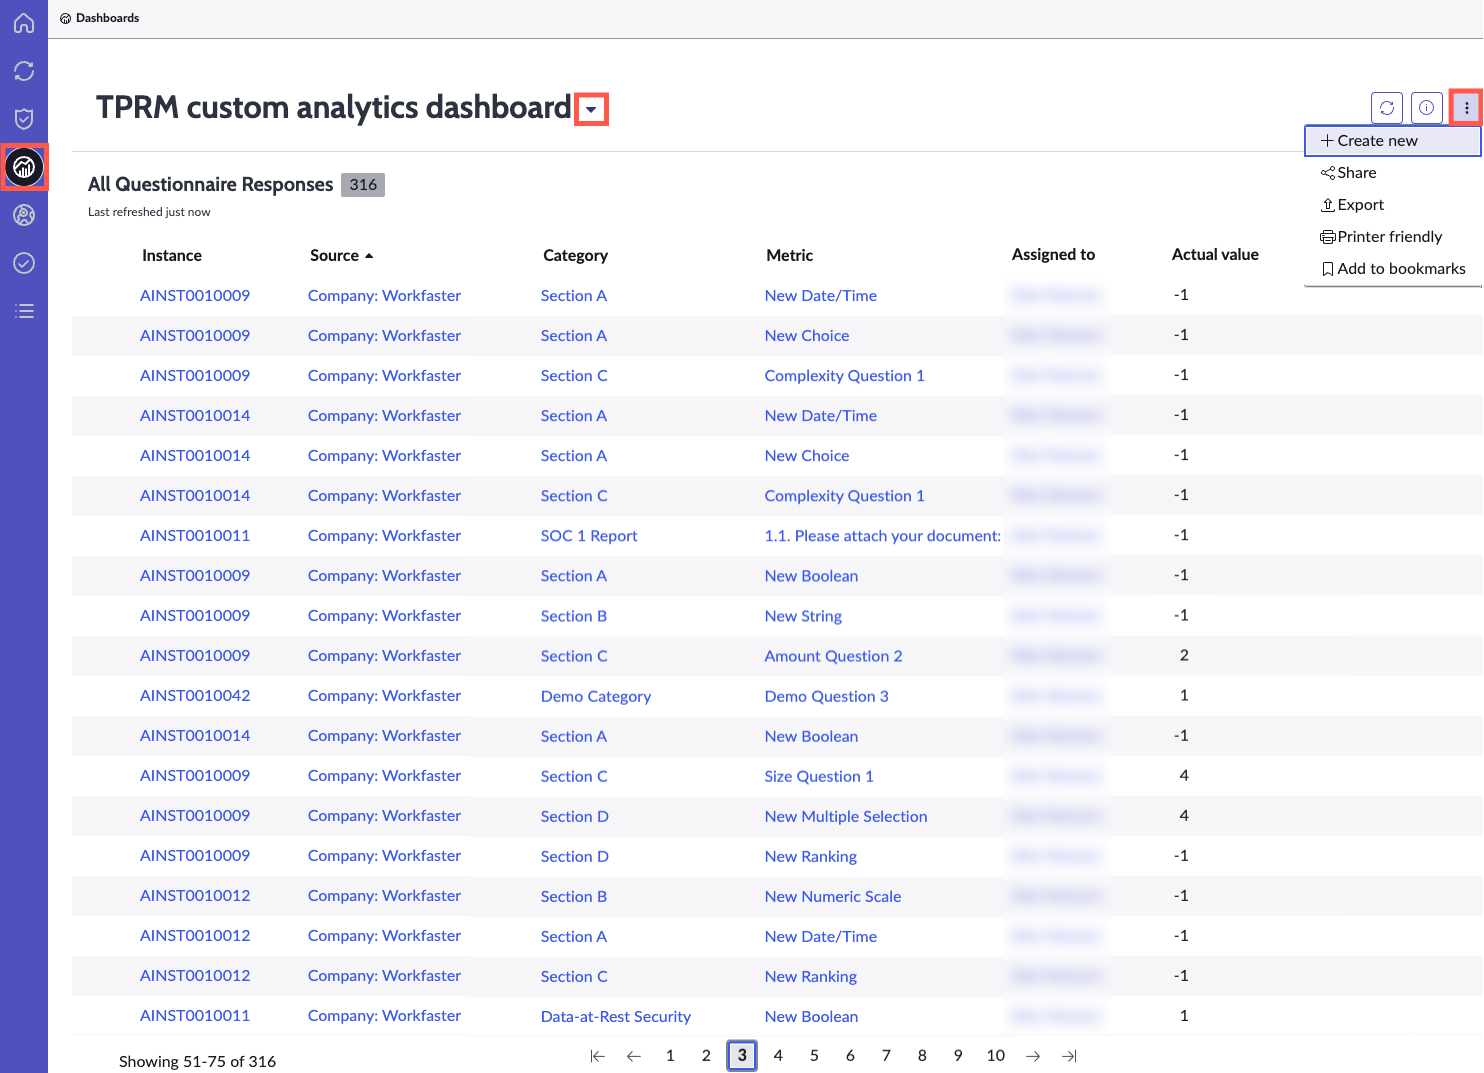Open the Demo Category link
The height and width of the screenshot is (1073, 1484).
point(596,697)
